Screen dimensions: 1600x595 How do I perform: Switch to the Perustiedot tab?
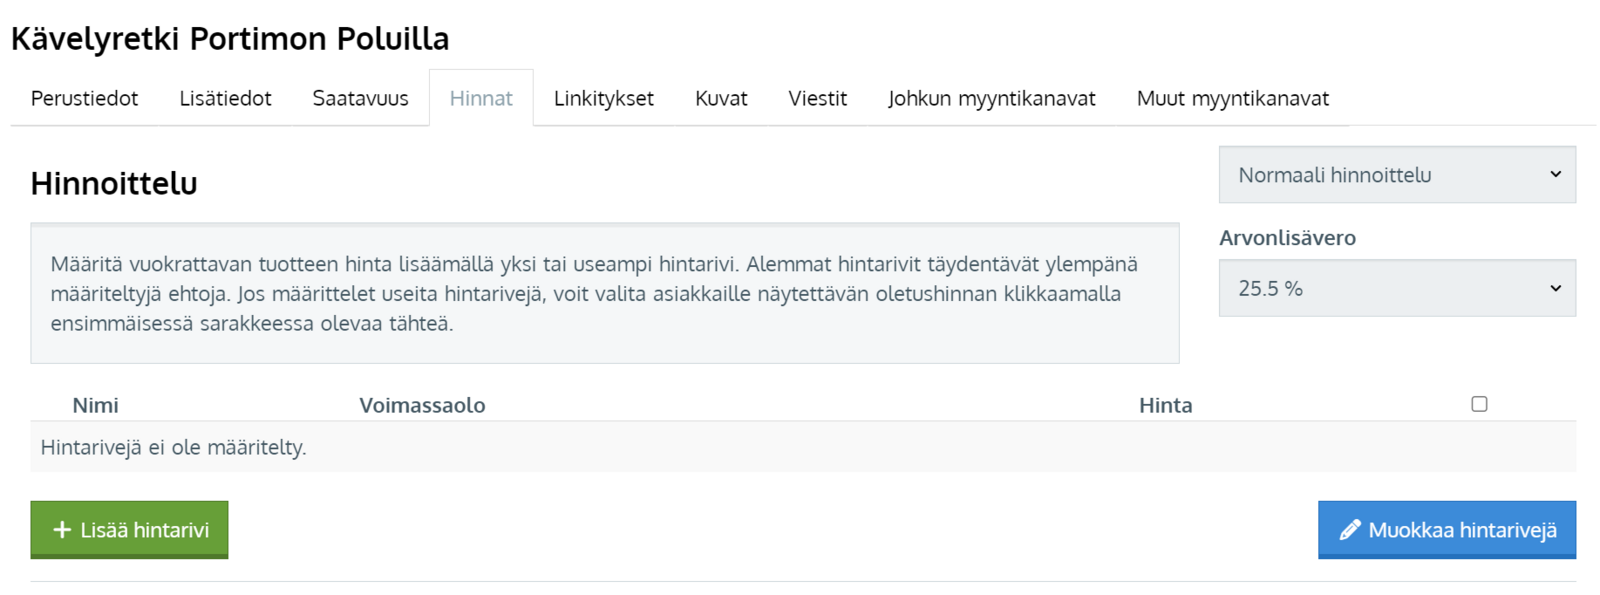(x=84, y=98)
